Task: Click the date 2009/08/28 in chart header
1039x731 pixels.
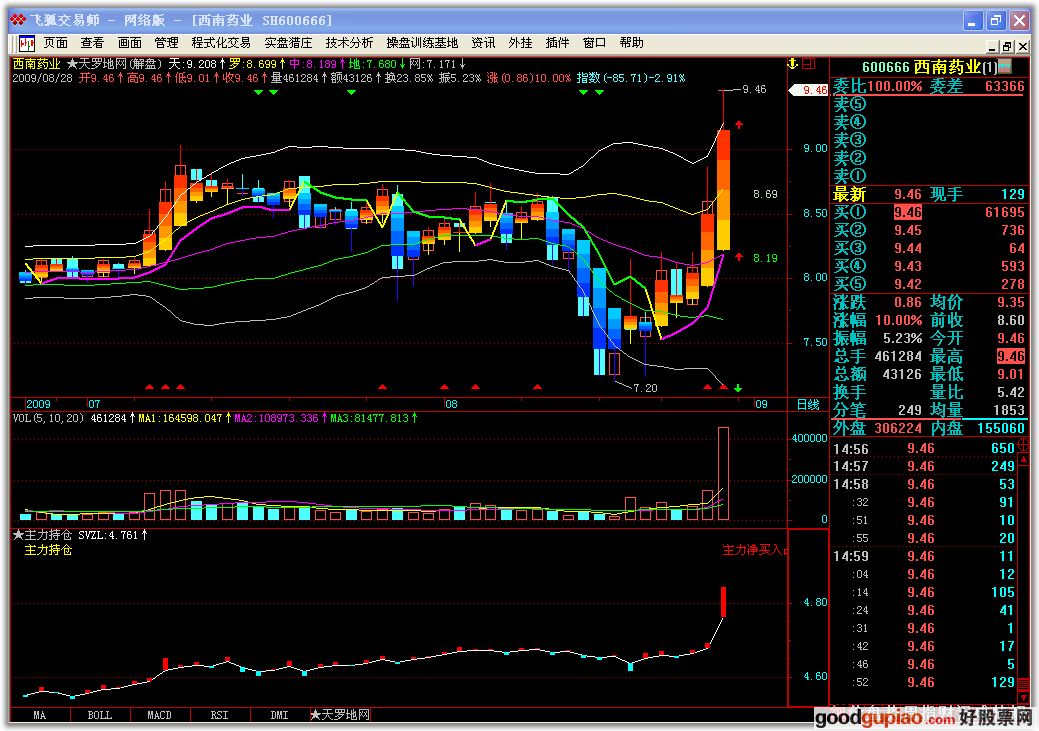Action: (x=42, y=78)
